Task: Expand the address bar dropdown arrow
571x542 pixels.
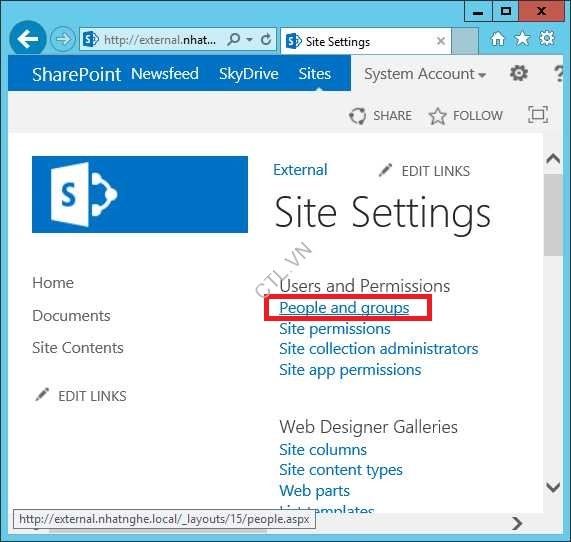Action: (249, 39)
